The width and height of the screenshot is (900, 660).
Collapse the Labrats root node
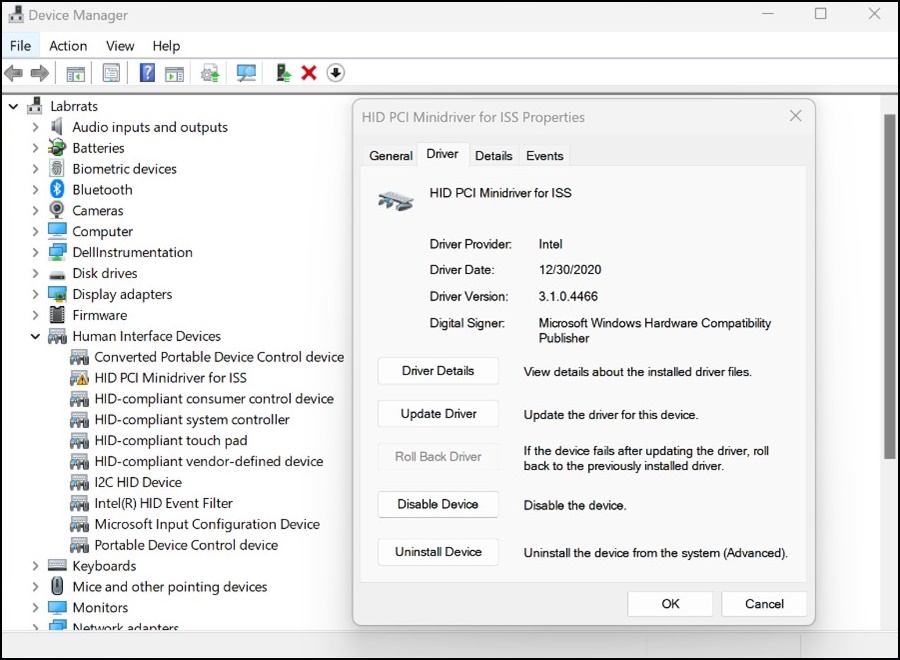14,106
